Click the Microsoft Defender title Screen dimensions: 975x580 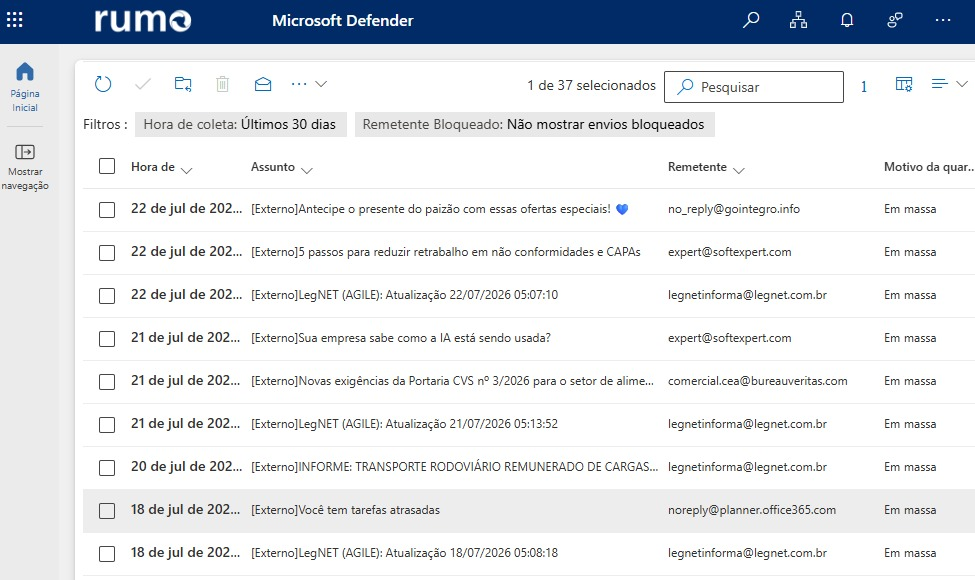343,21
